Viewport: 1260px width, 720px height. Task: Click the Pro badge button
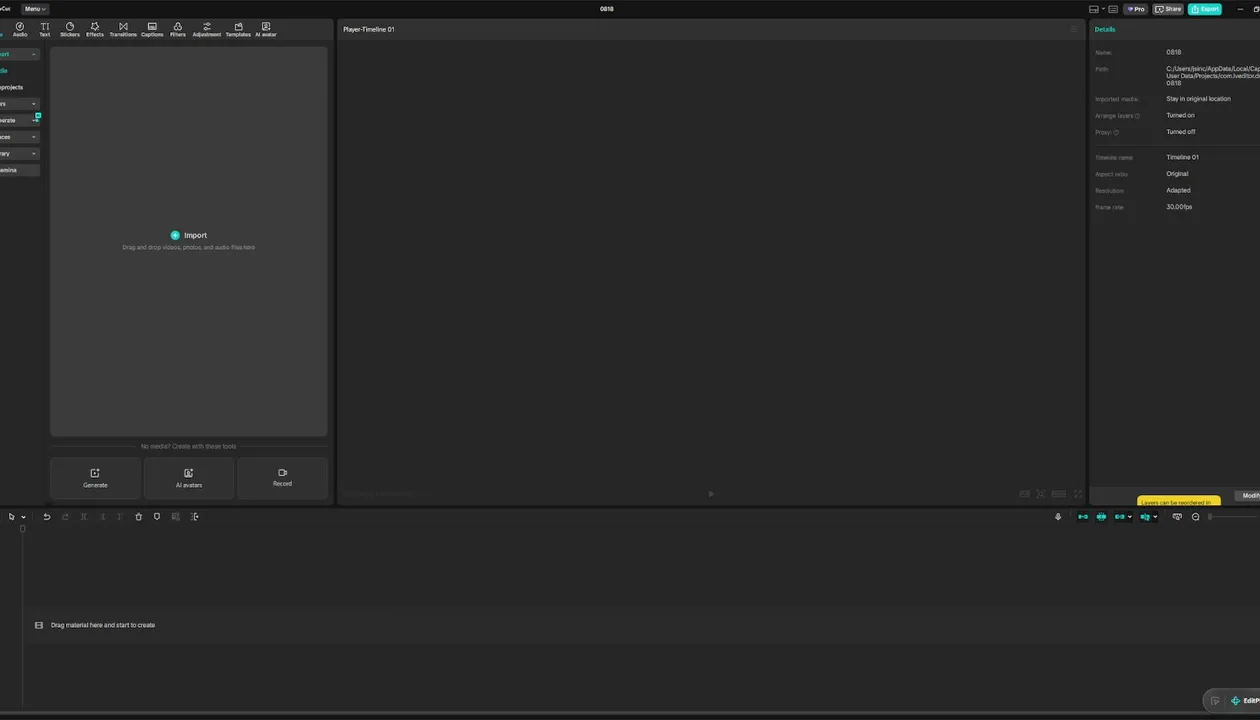click(x=1135, y=9)
